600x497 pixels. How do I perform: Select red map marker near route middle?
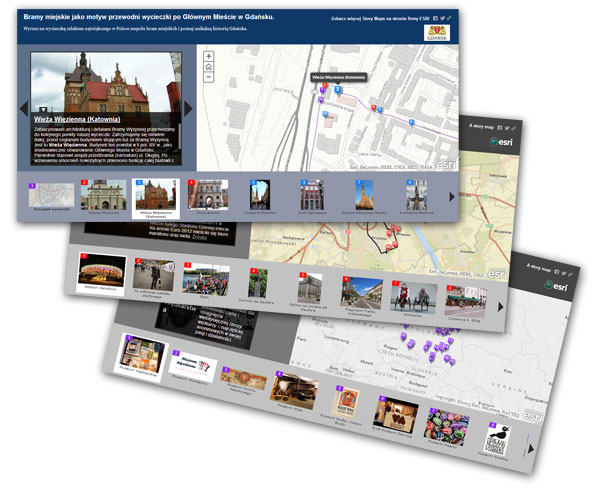[x=374, y=108]
